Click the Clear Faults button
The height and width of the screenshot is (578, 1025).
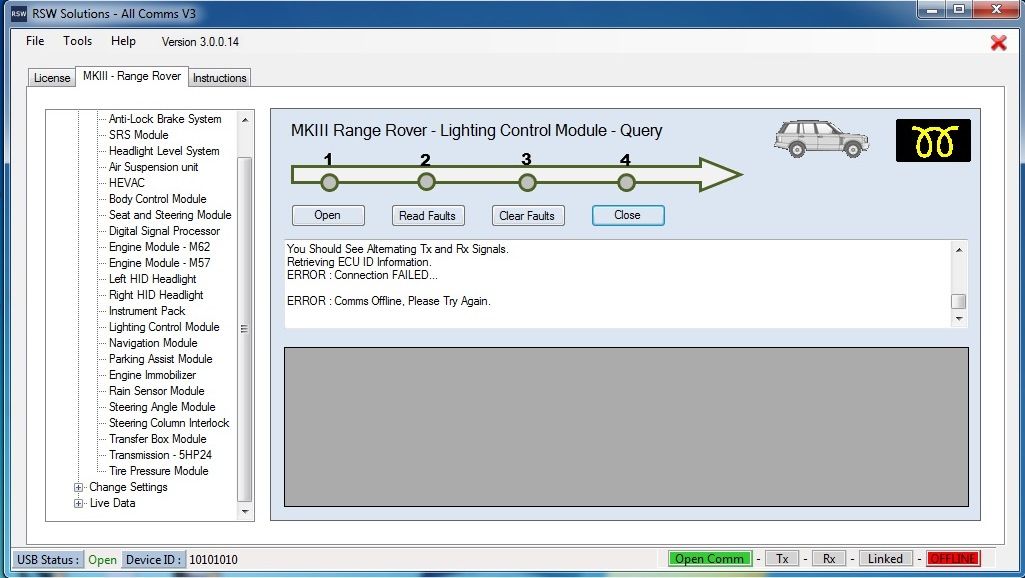pyautogui.click(x=527, y=215)
